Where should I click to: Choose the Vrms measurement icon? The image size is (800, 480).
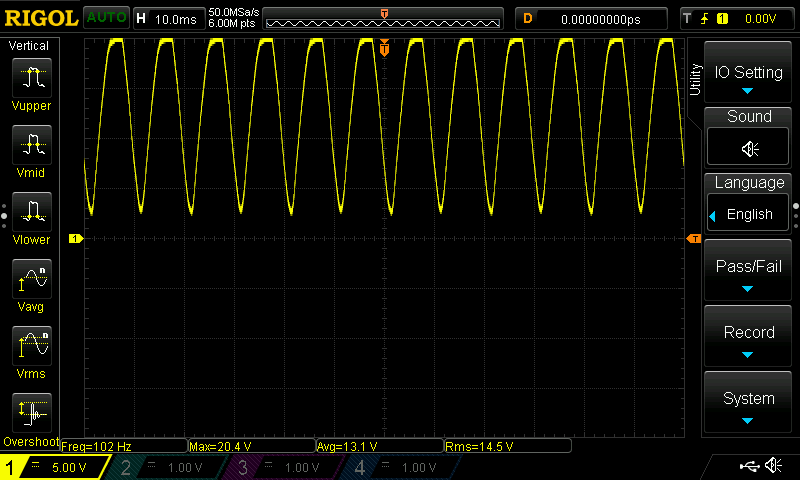click(x=32, y=345)
